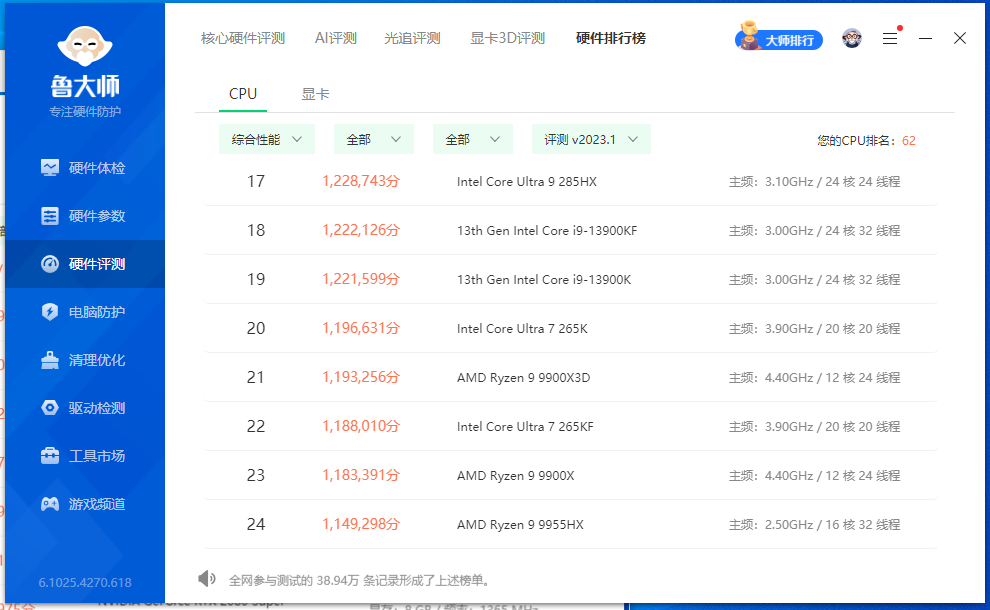Select the 13th Gen i9-13900K row
990x610 pixels.
point(571,280)
